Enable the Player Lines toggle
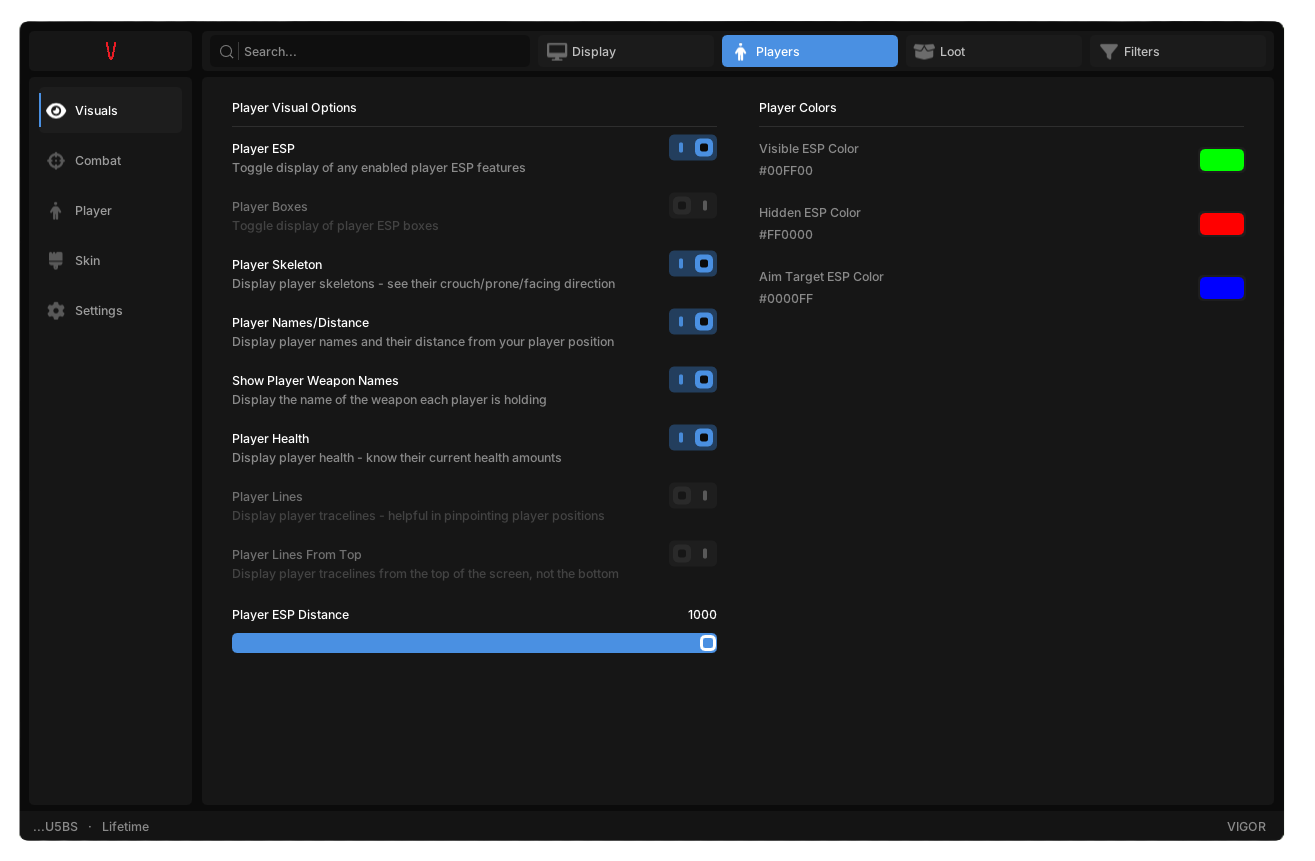Image resolution: width=1315 pixels, height=861 pixels. point(693,496)
